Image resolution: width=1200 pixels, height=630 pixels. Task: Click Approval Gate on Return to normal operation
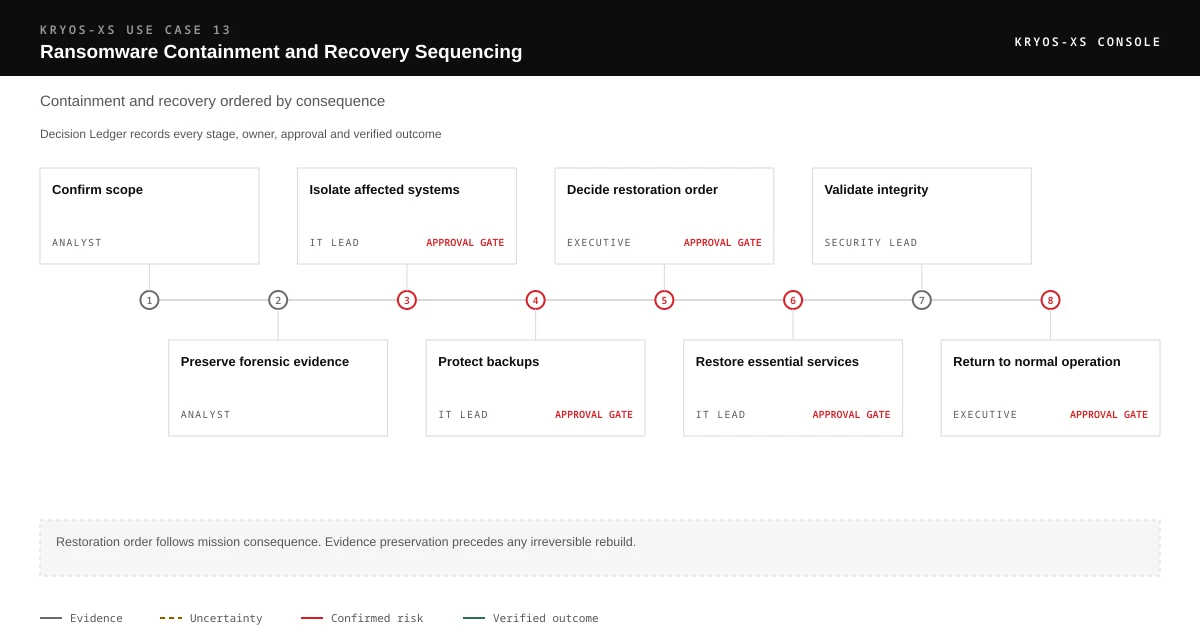[x=1109, y=415]
